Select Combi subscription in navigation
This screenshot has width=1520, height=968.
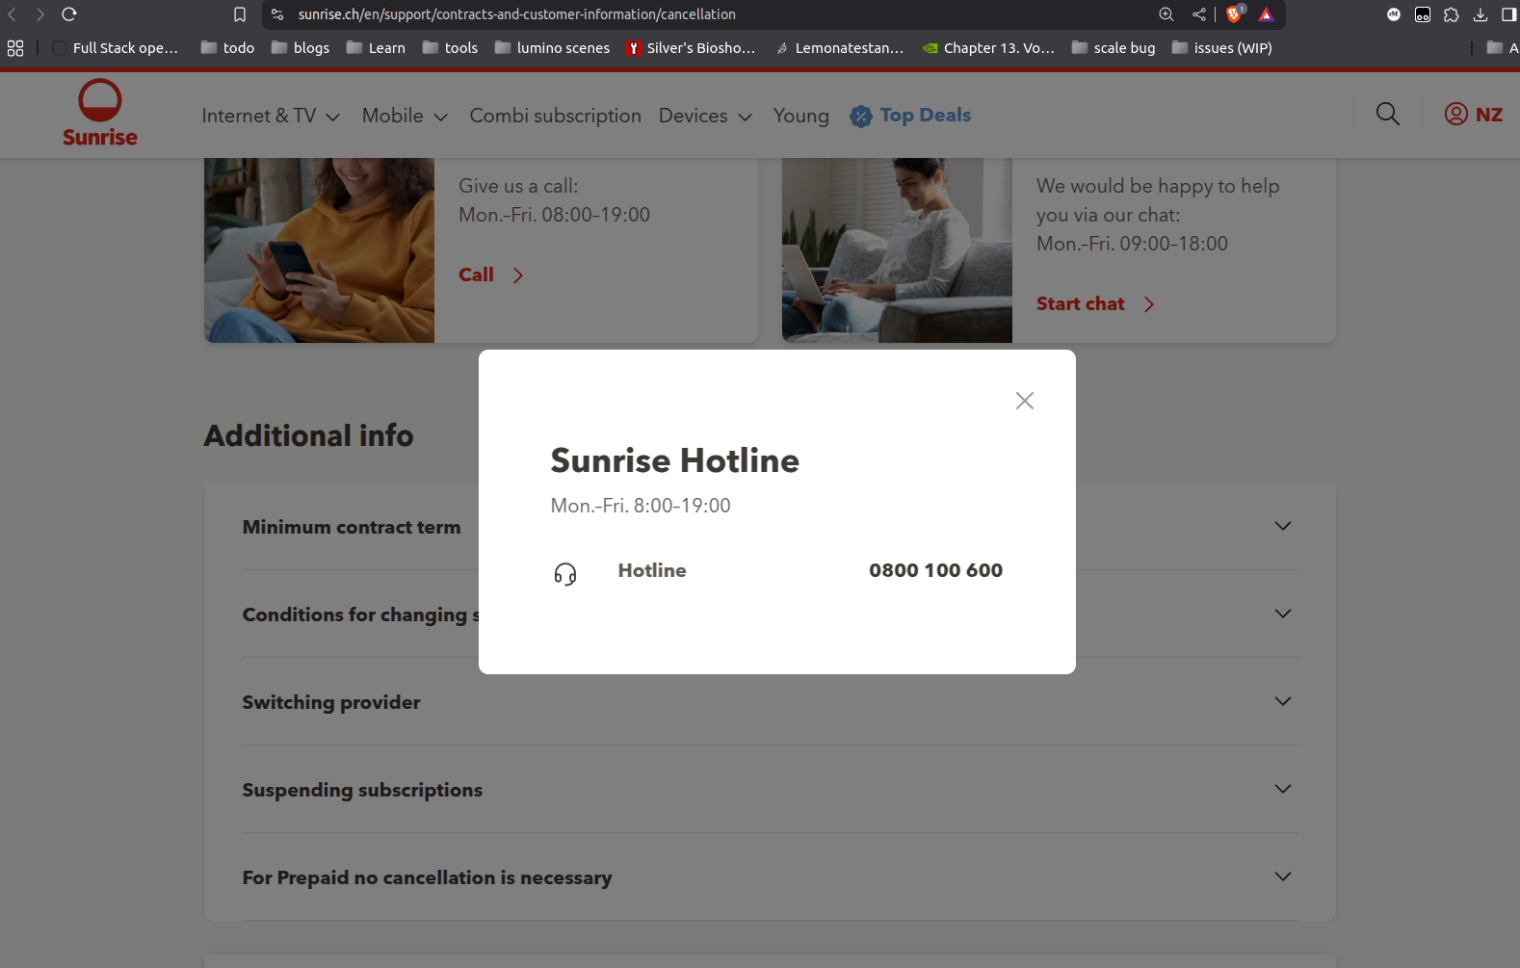click(x=555, y=116)
